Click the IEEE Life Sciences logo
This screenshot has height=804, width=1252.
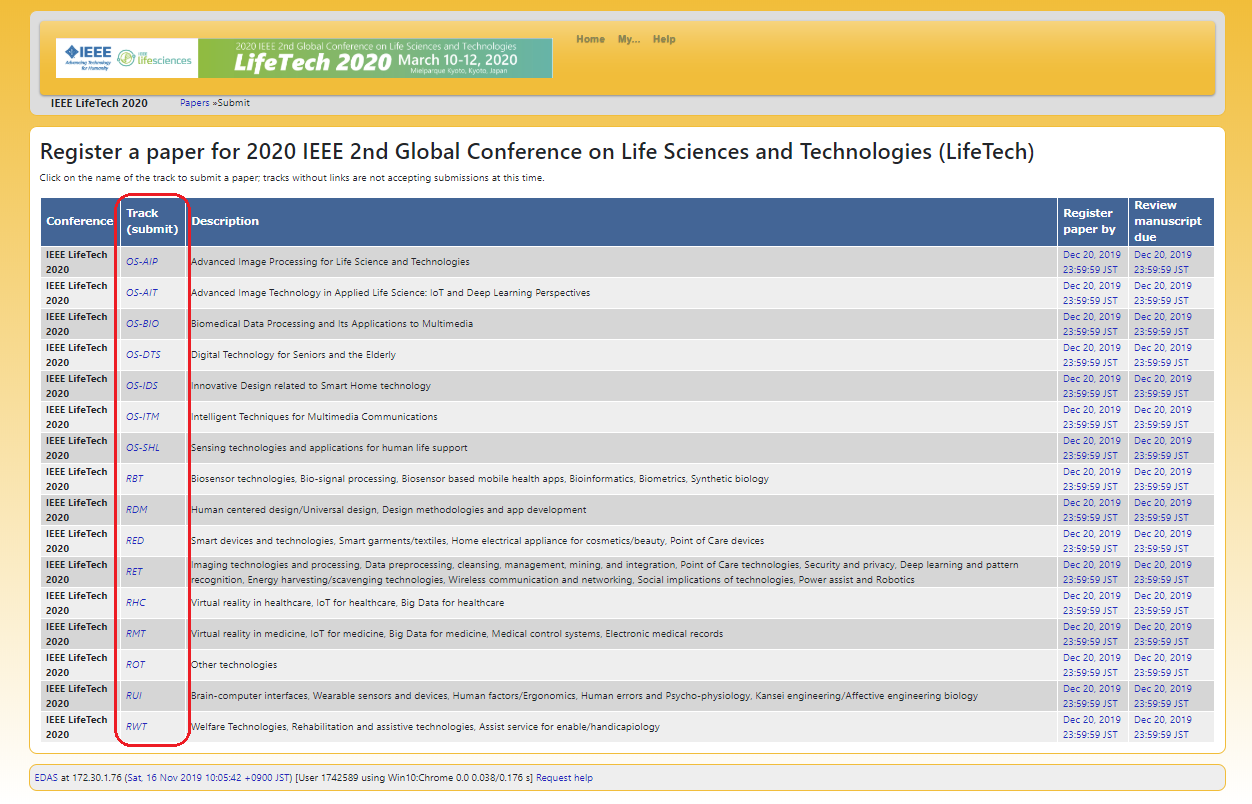155,58
